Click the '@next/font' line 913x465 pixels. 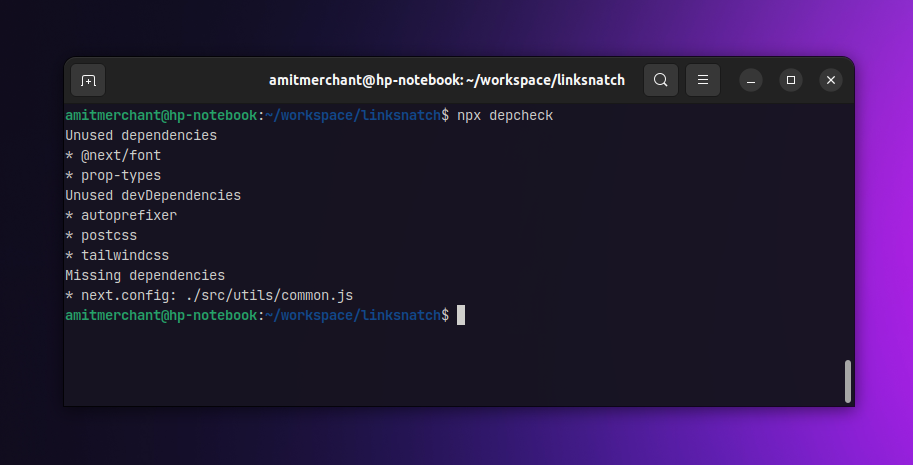tap(113, 155)
